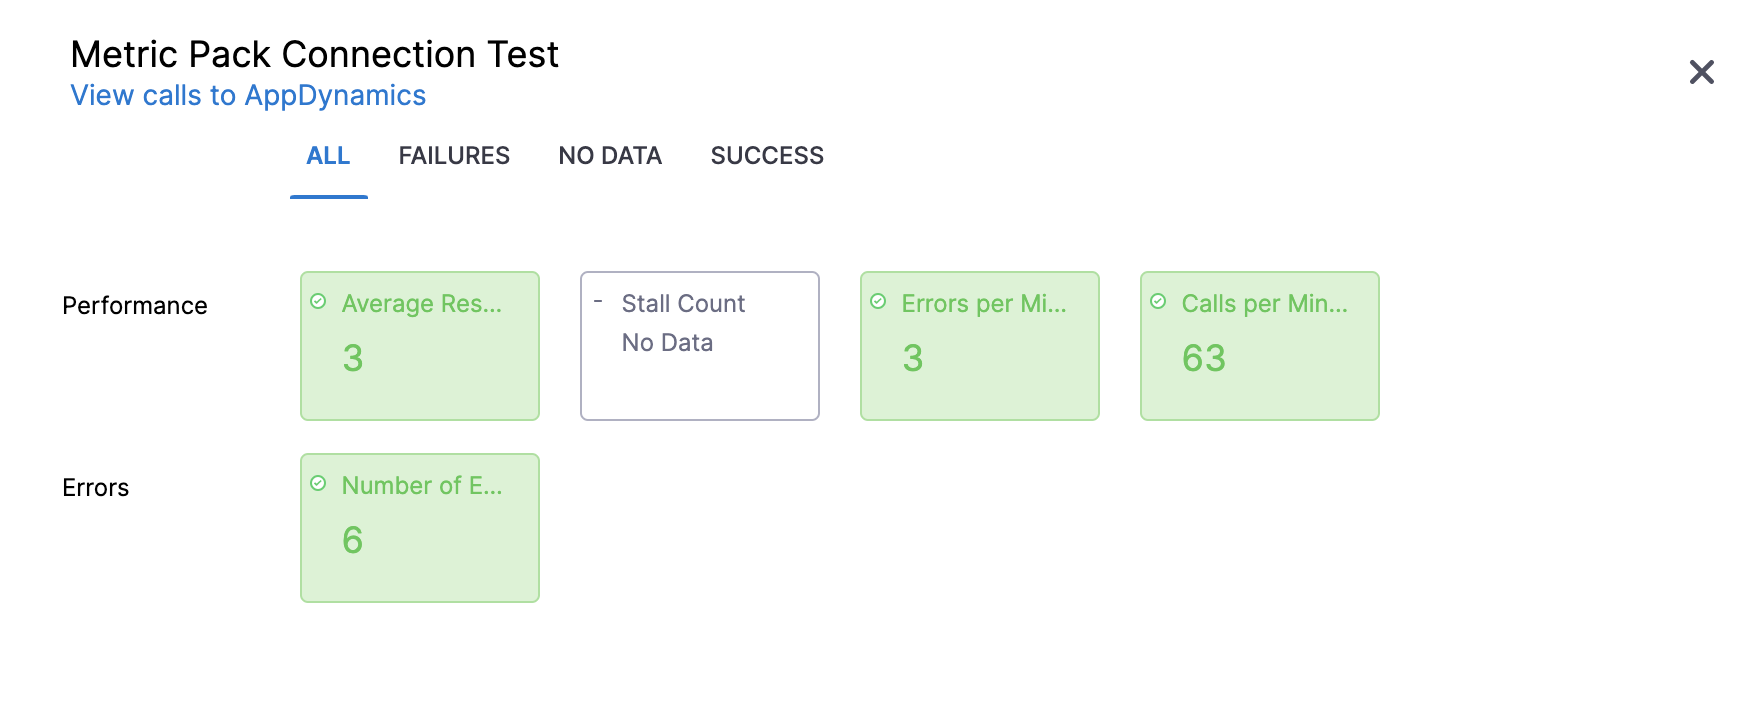The height and width of the screenshot is (710, 1758).
Task: Select the Errors per Mi... metric card
Action: [x=980, y=346]
